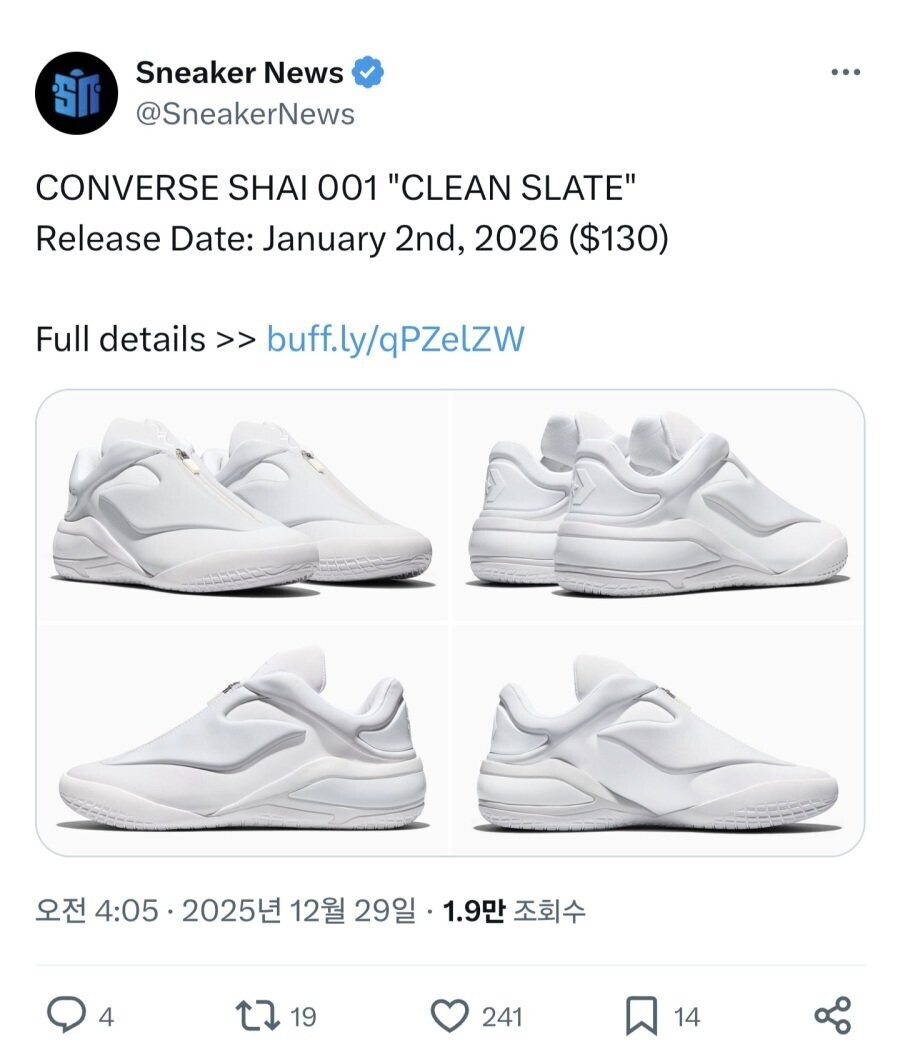The image size is (900, 1062).
Task: Tap the repost arrows icon
Action: pyautogui.click(x=259, y=1016)
